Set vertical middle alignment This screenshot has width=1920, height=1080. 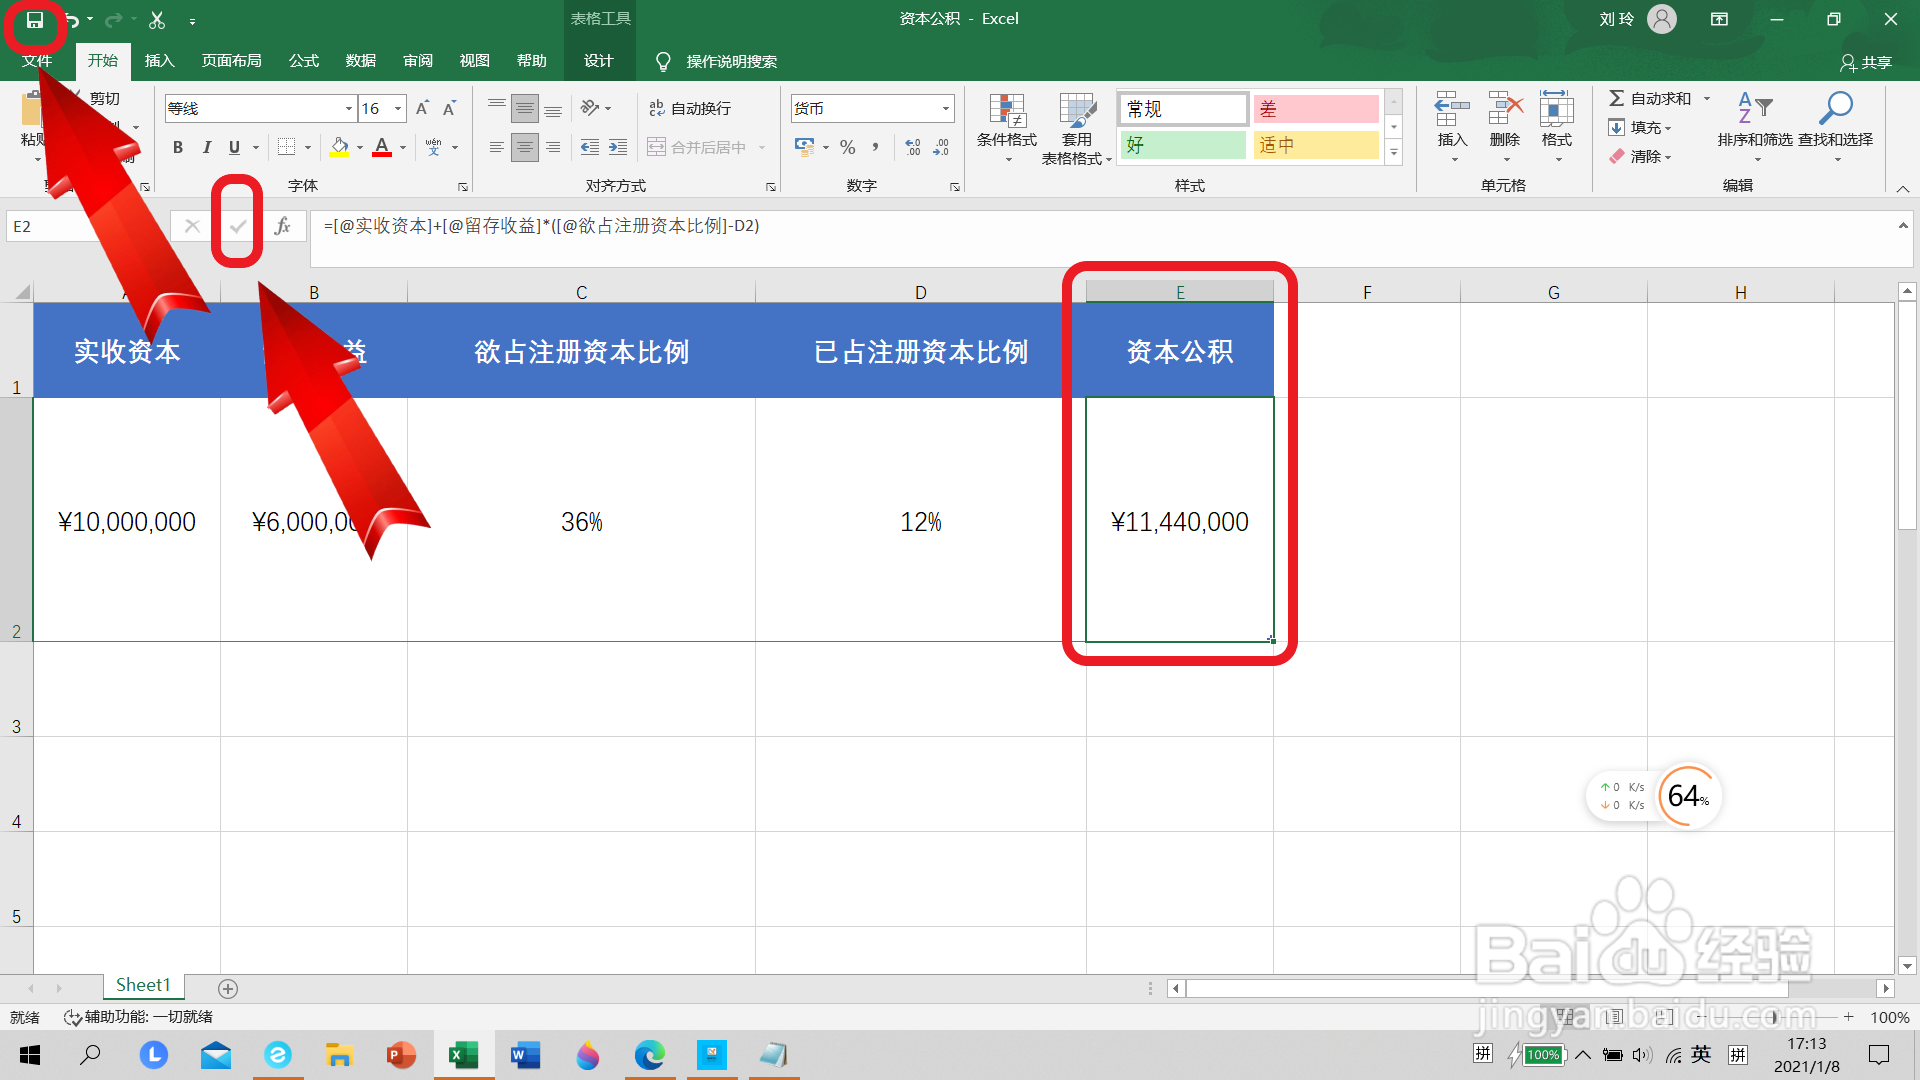[525, 108]
